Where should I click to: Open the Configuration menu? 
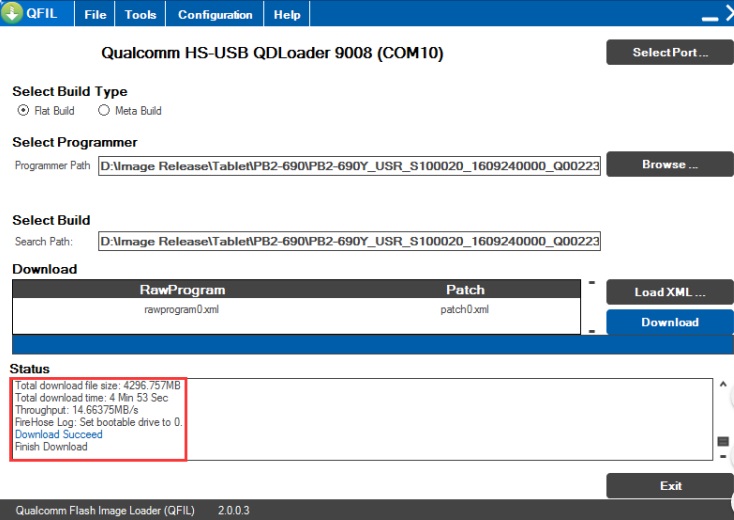coord(215,15)
